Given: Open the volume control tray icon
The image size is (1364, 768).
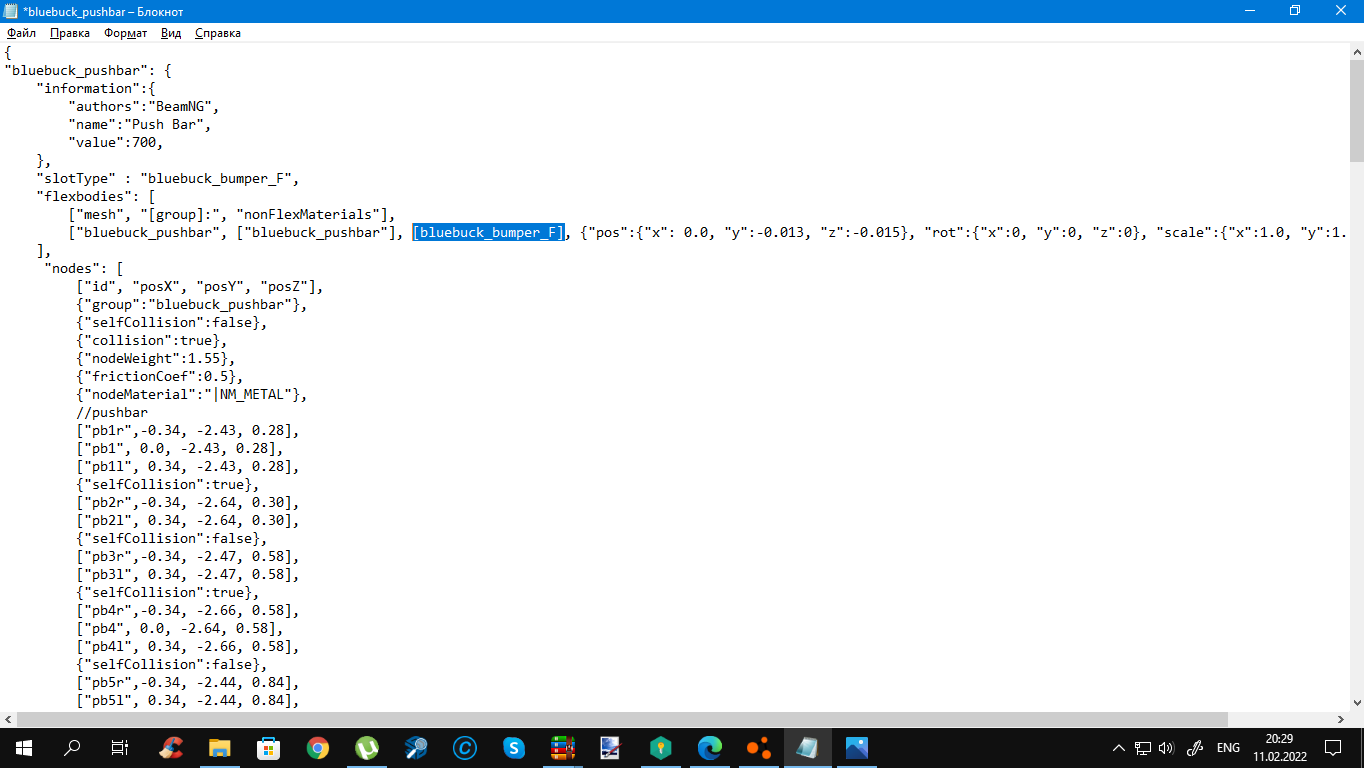Looking at the screenshot, I should pos(1166,747).
